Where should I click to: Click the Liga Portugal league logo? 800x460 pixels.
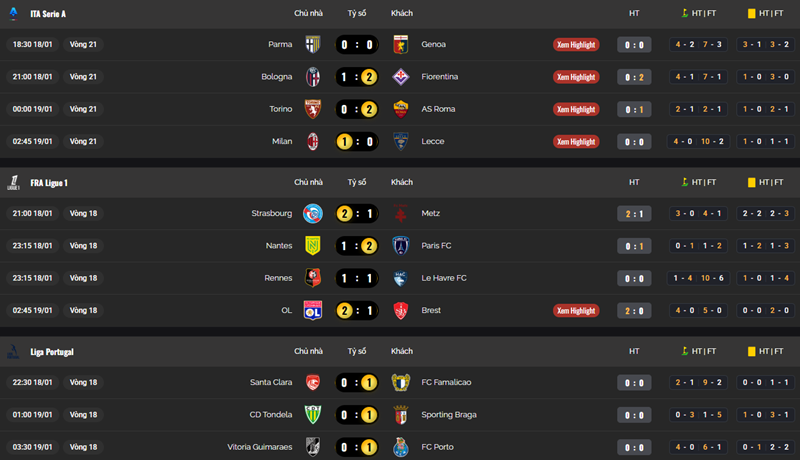(13, 351)
